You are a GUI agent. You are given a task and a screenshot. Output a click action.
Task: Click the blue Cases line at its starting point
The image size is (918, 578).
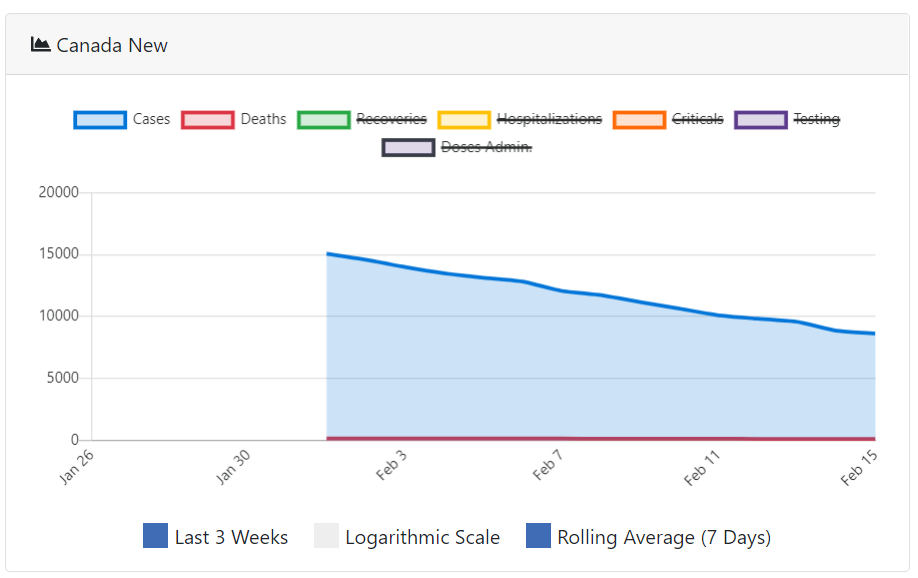coord(327,254)
